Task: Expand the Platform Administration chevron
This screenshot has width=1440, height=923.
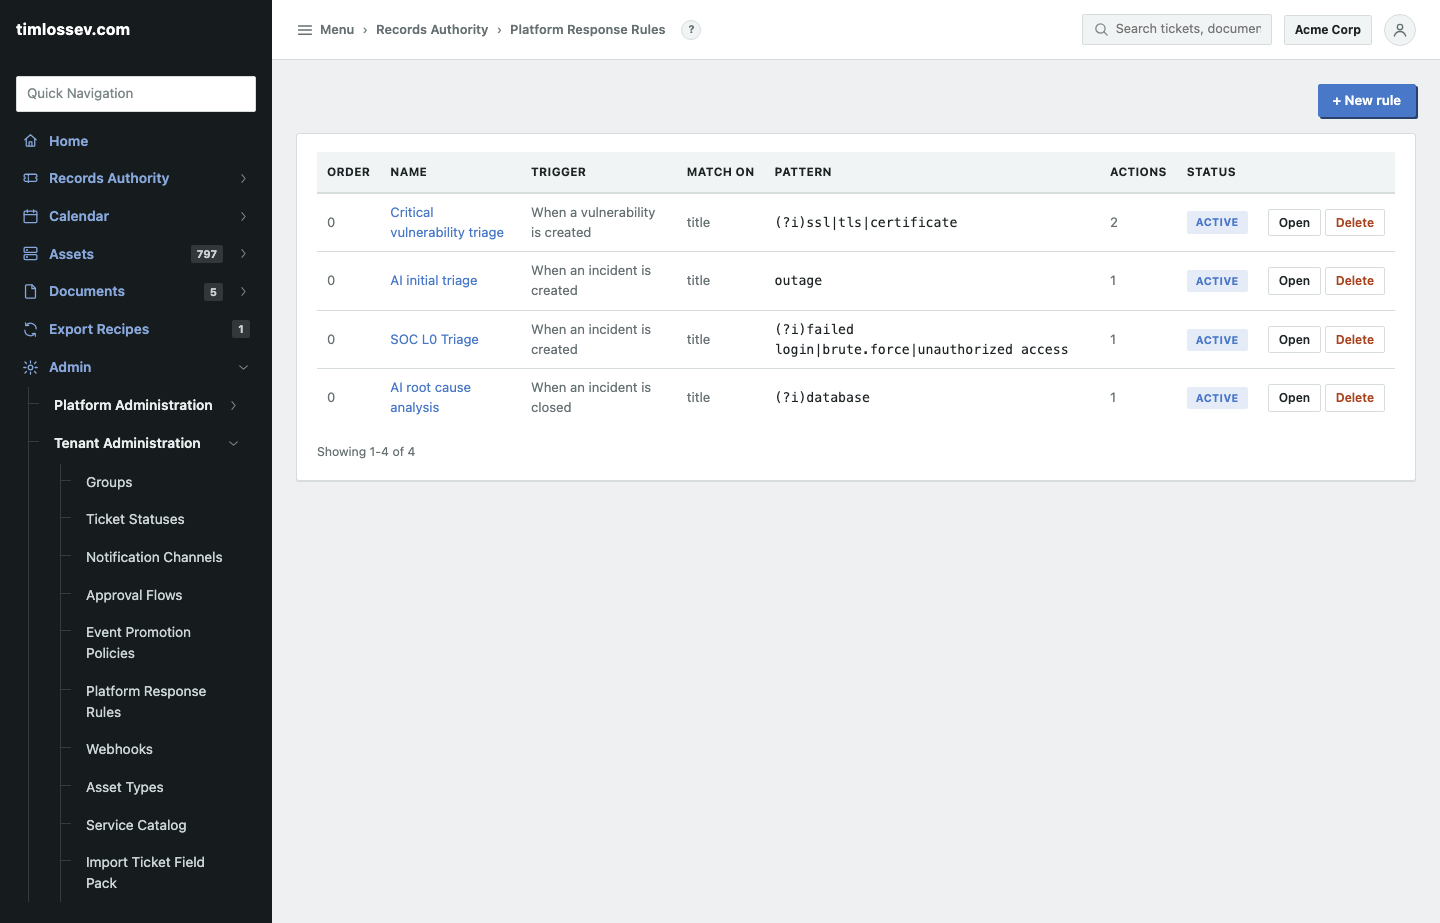Action: pyautogui.click(x=234, y=405)
